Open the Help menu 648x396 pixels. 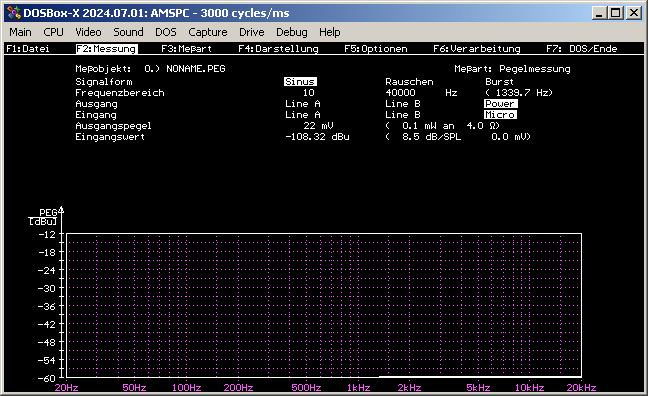(329, 32)
